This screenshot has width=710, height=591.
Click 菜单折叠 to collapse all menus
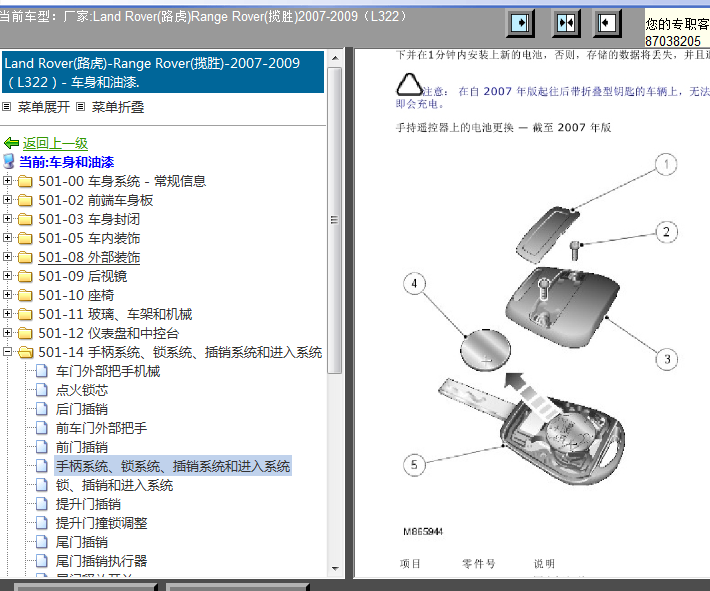pyautogui.click(x=118, y=107)
